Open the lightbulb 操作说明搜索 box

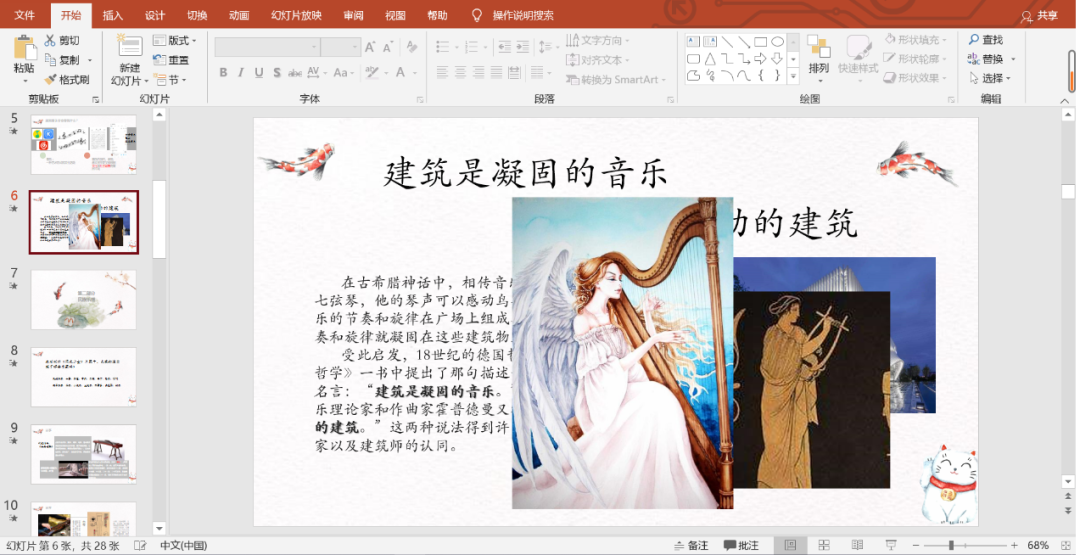coord(512,15)
